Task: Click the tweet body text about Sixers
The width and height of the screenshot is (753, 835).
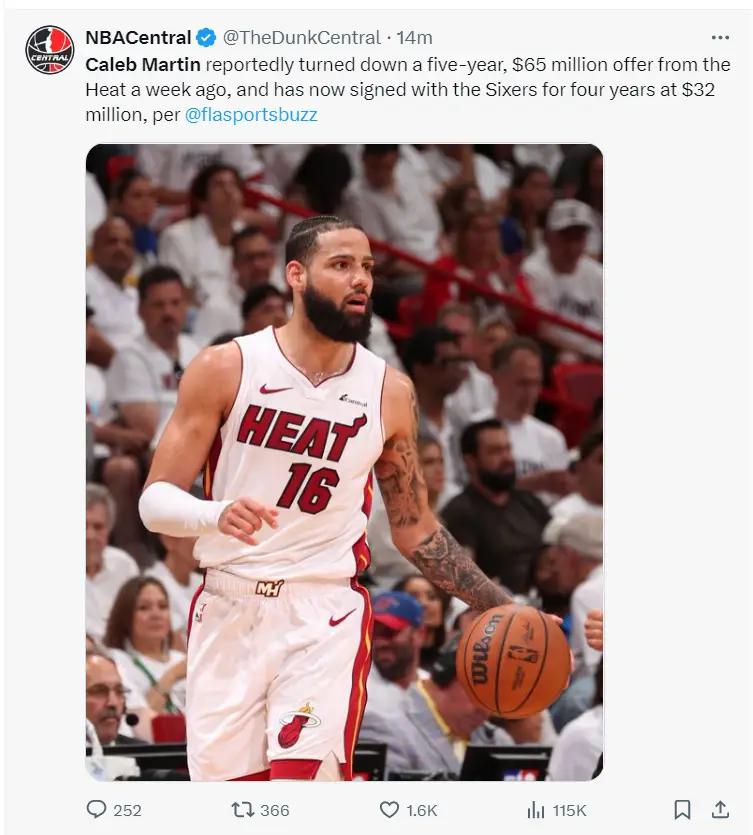Action: tap(408, 89)
